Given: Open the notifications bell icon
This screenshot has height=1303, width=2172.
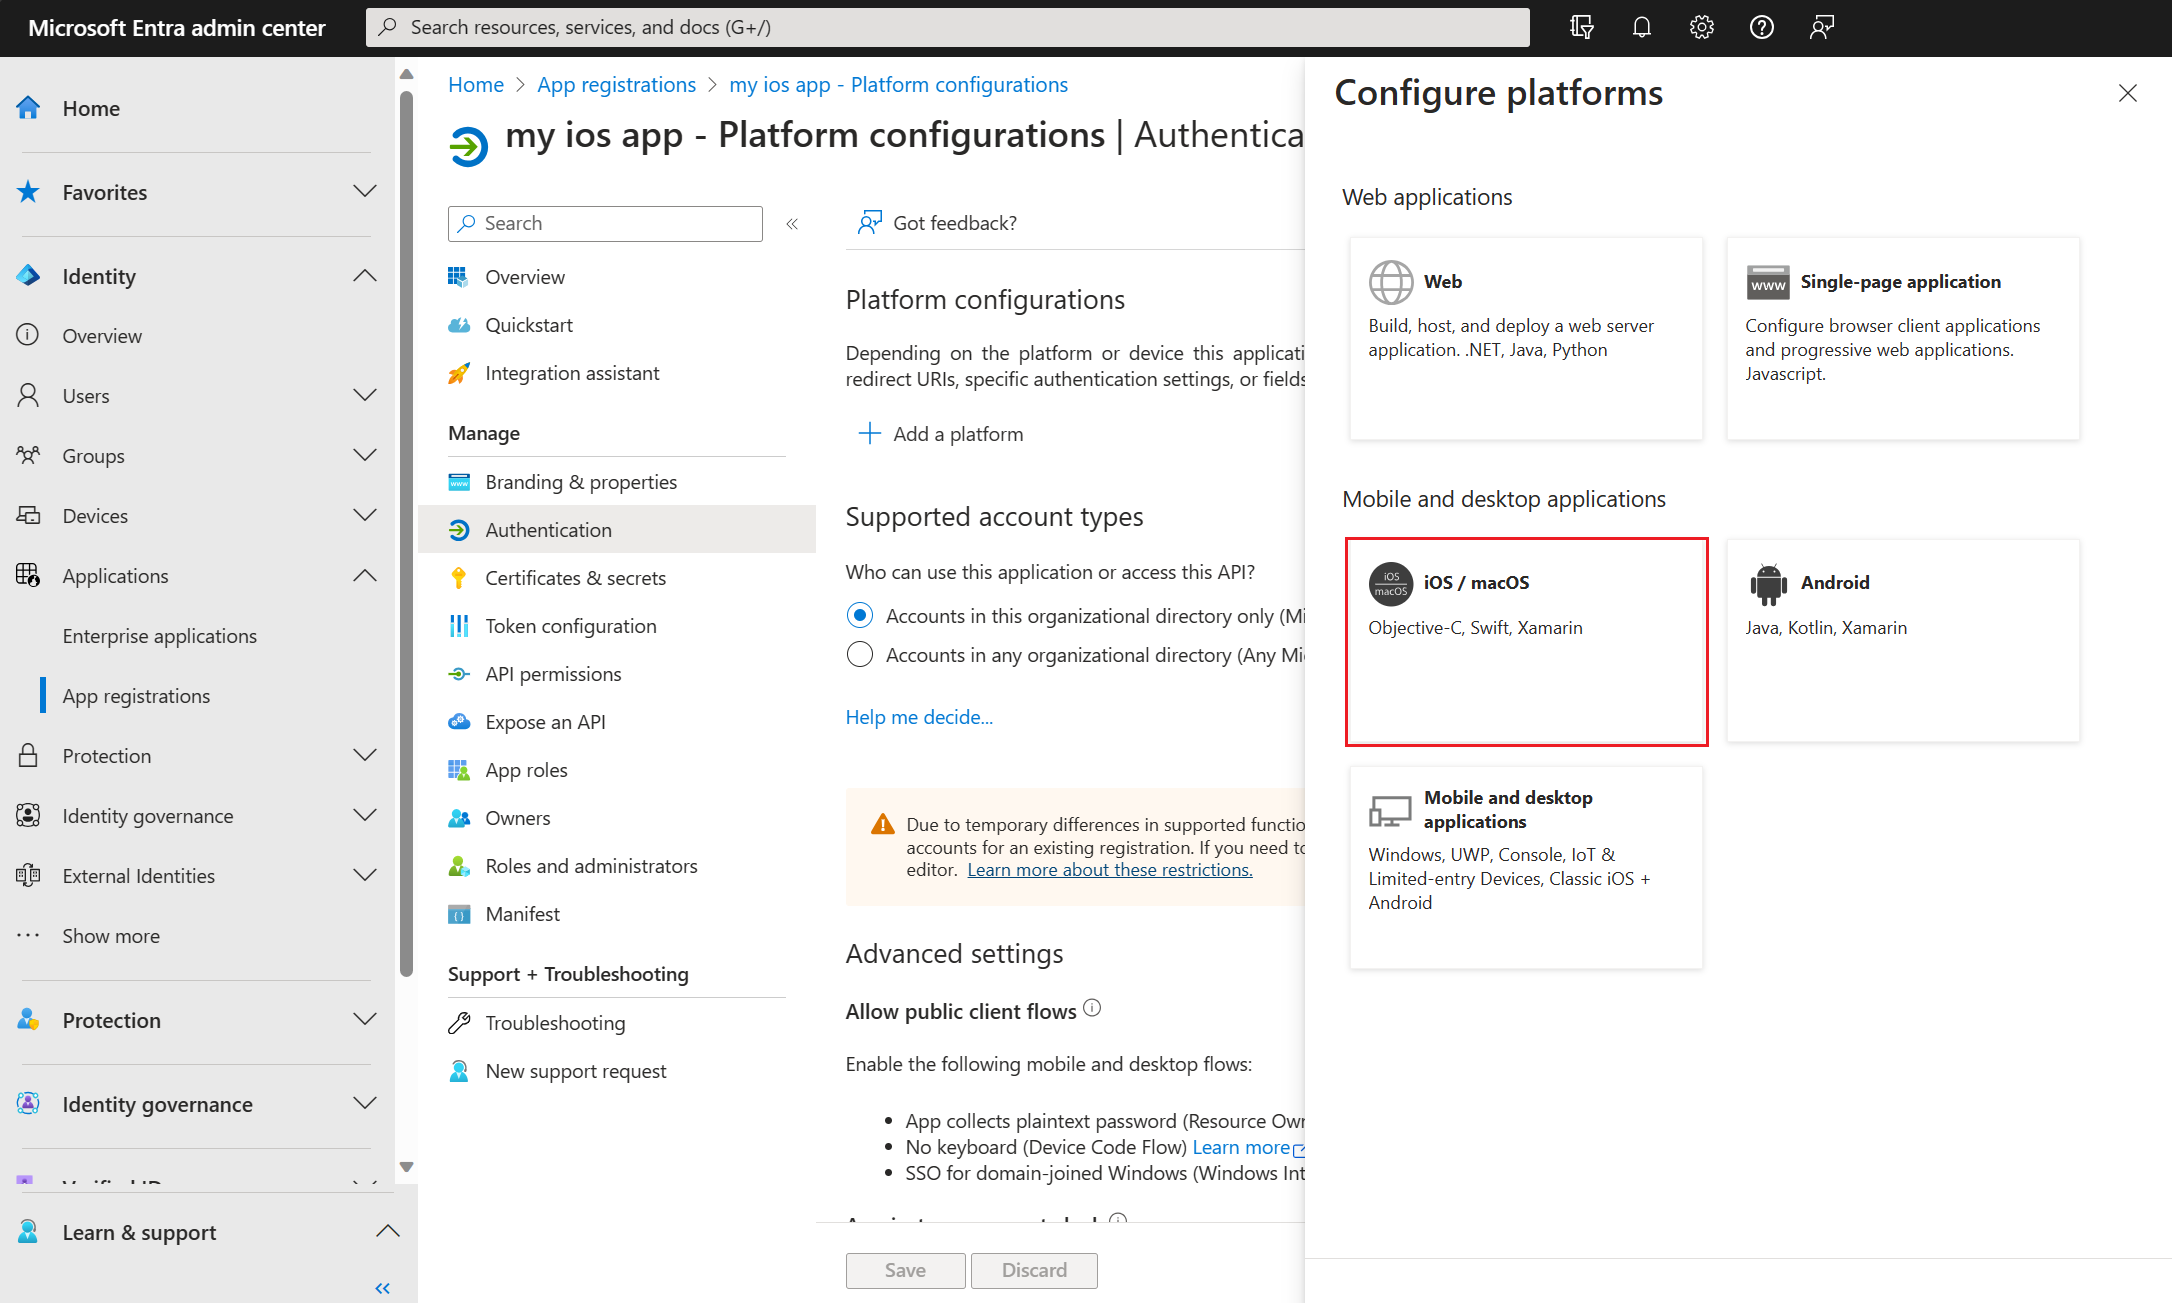Looking at the screenshot, I should click(x=1641, y=27).
